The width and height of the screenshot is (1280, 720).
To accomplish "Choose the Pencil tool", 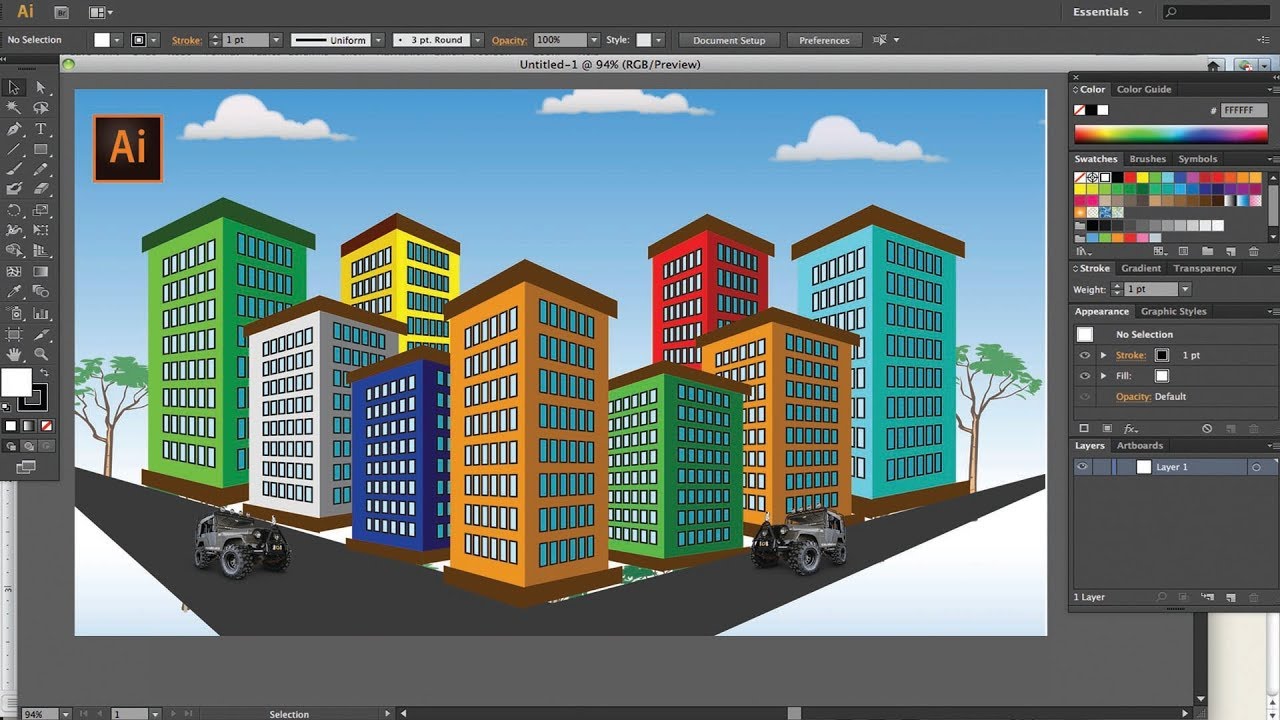I will point(41,170).
